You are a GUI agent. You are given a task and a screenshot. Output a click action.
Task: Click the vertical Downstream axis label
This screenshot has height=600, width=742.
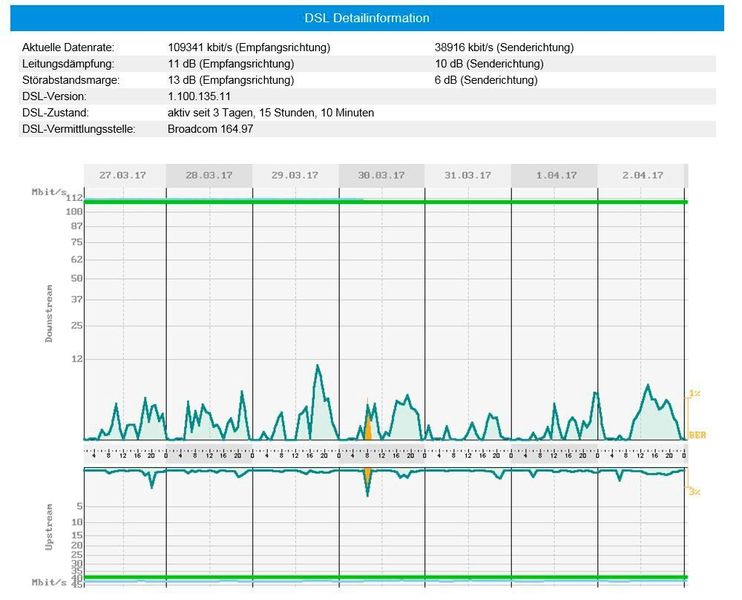pyautogui.click(x=49, y=313)
